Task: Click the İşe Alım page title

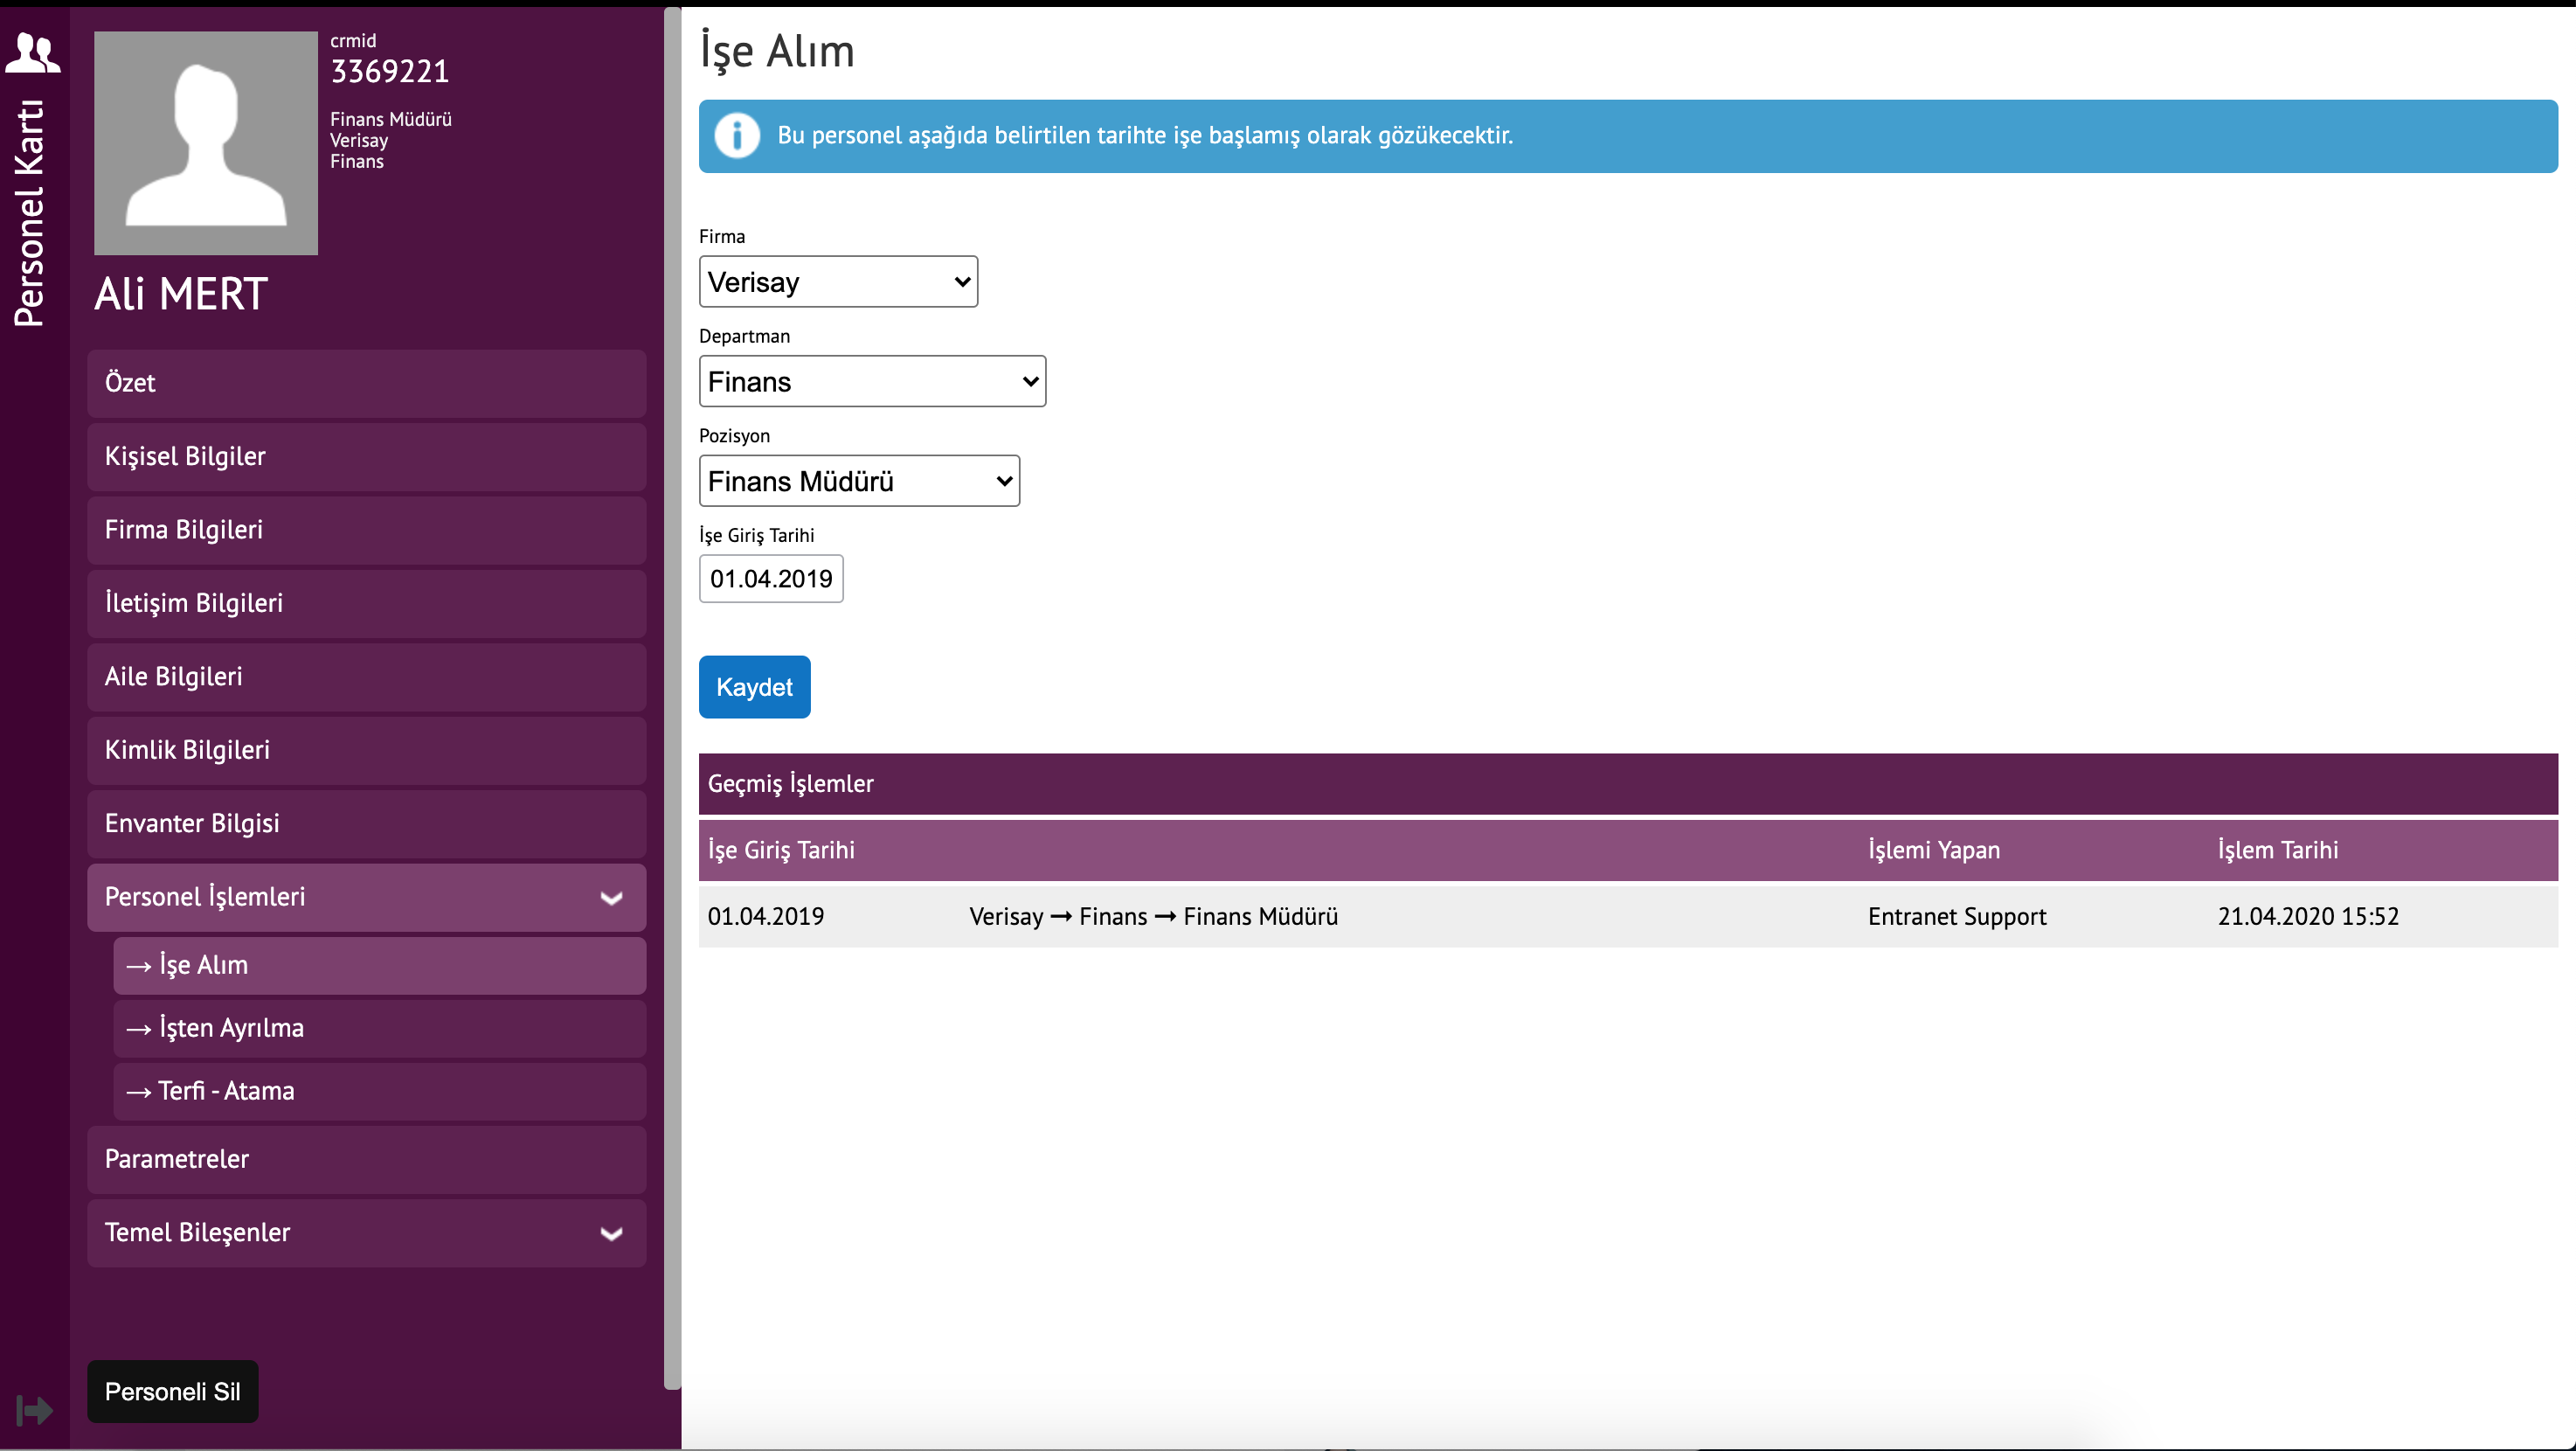Action: [777, 51]
